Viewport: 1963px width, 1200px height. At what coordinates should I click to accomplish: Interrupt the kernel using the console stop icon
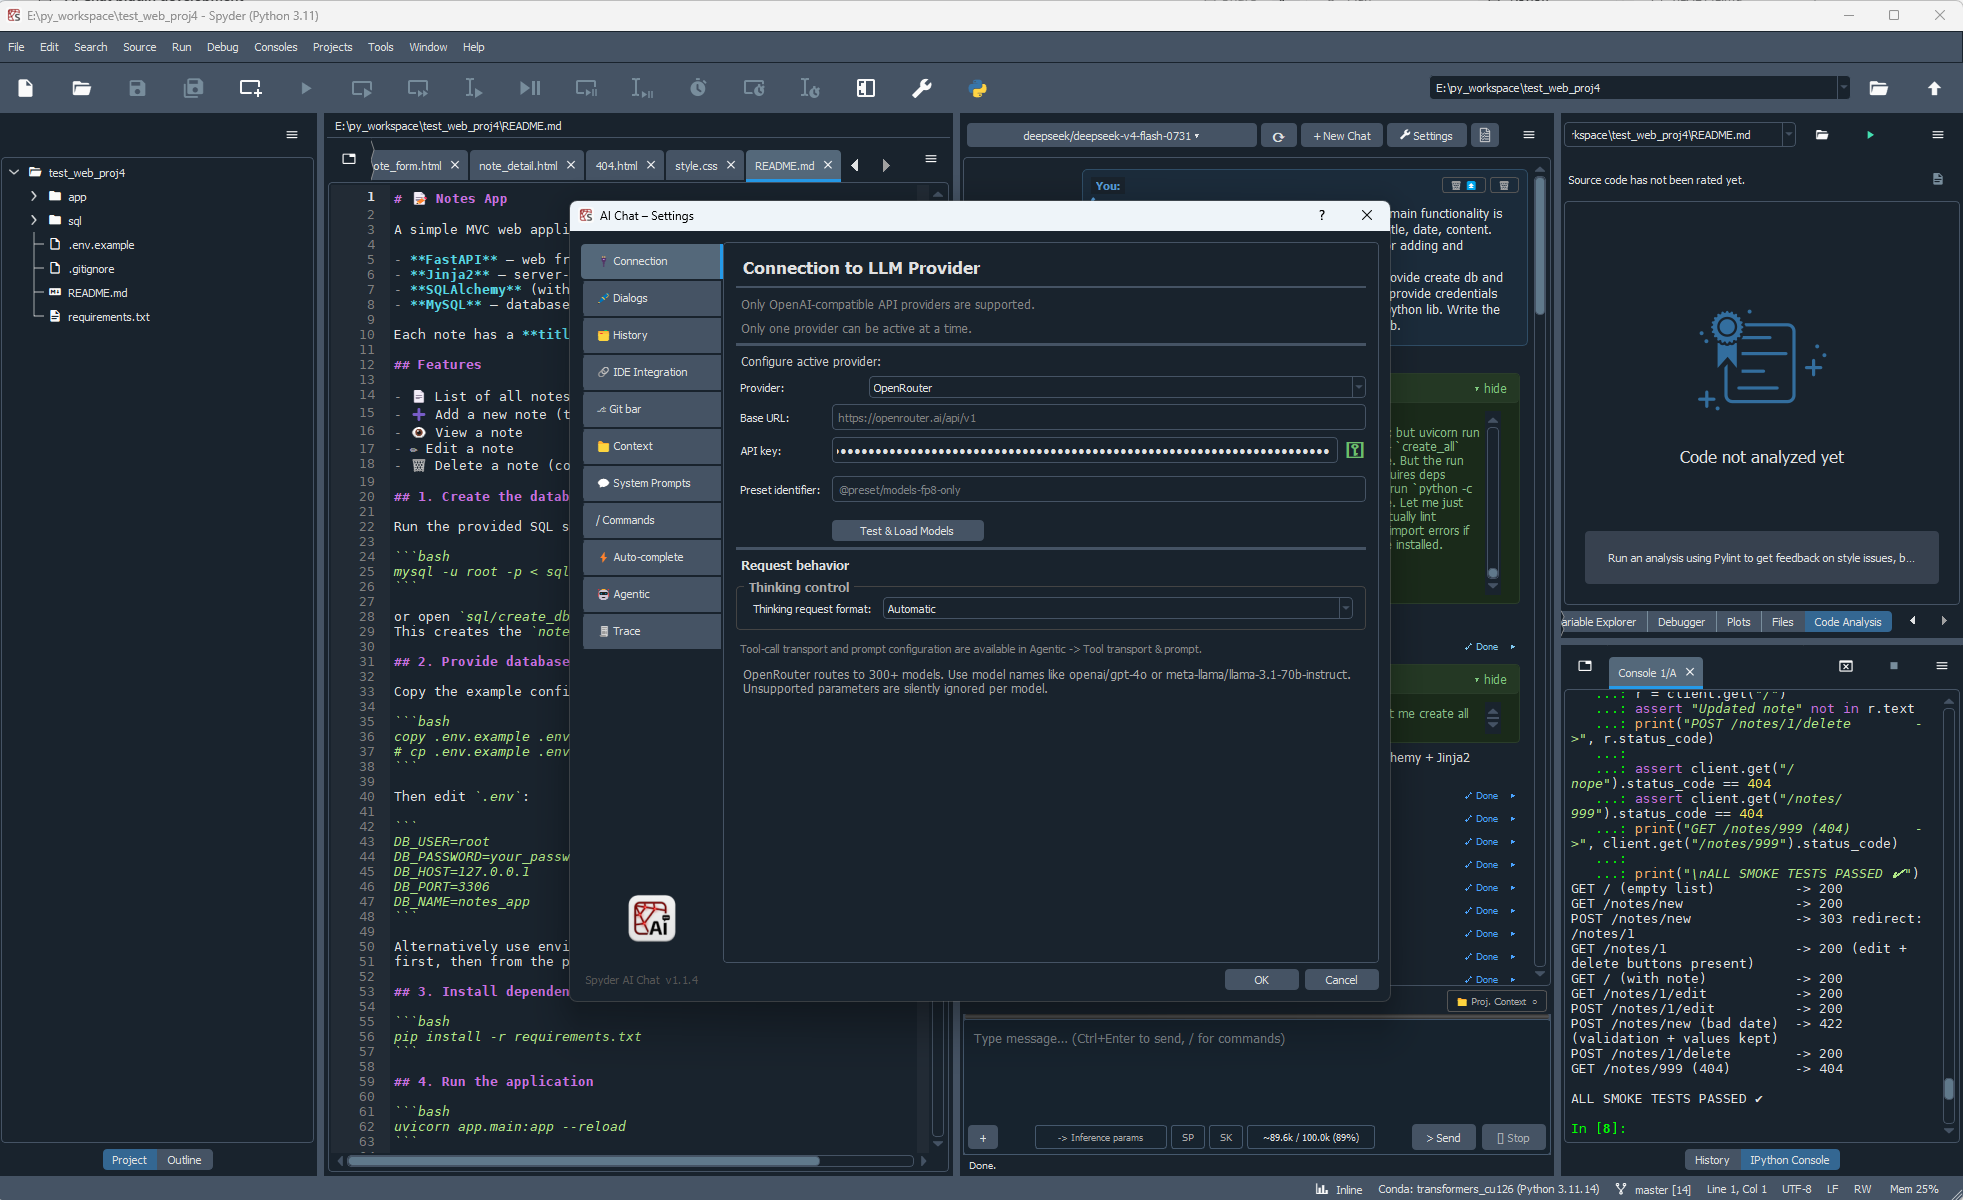(1893, 666)
